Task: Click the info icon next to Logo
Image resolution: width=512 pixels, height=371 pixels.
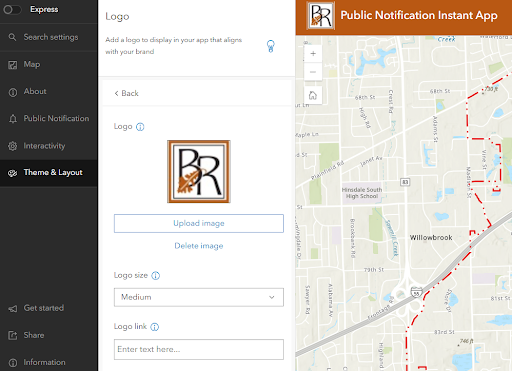Action: pos(140,127)
